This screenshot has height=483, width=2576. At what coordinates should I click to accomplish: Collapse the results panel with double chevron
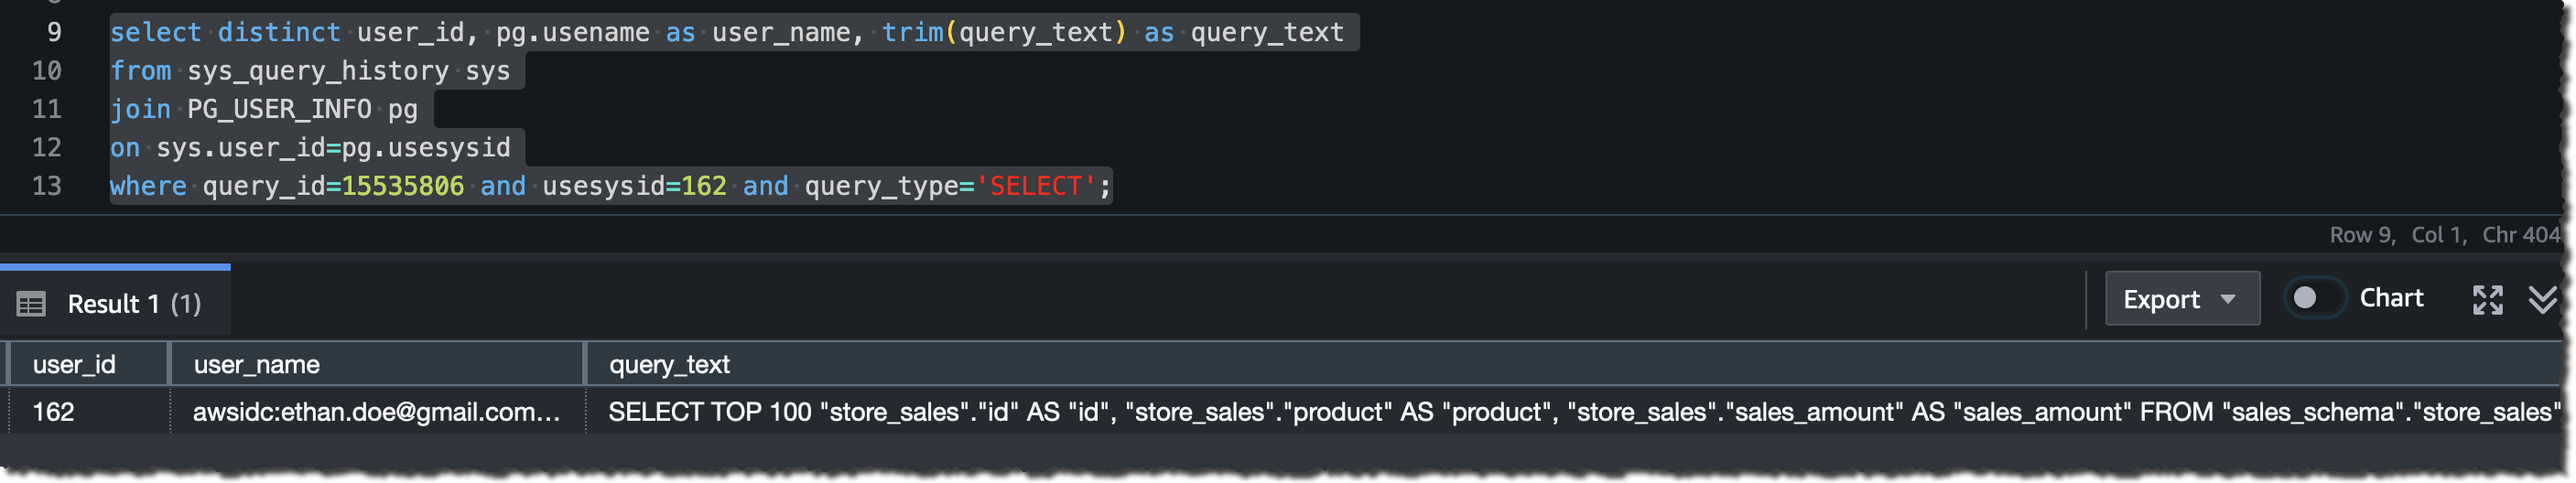coord(2541,299)
